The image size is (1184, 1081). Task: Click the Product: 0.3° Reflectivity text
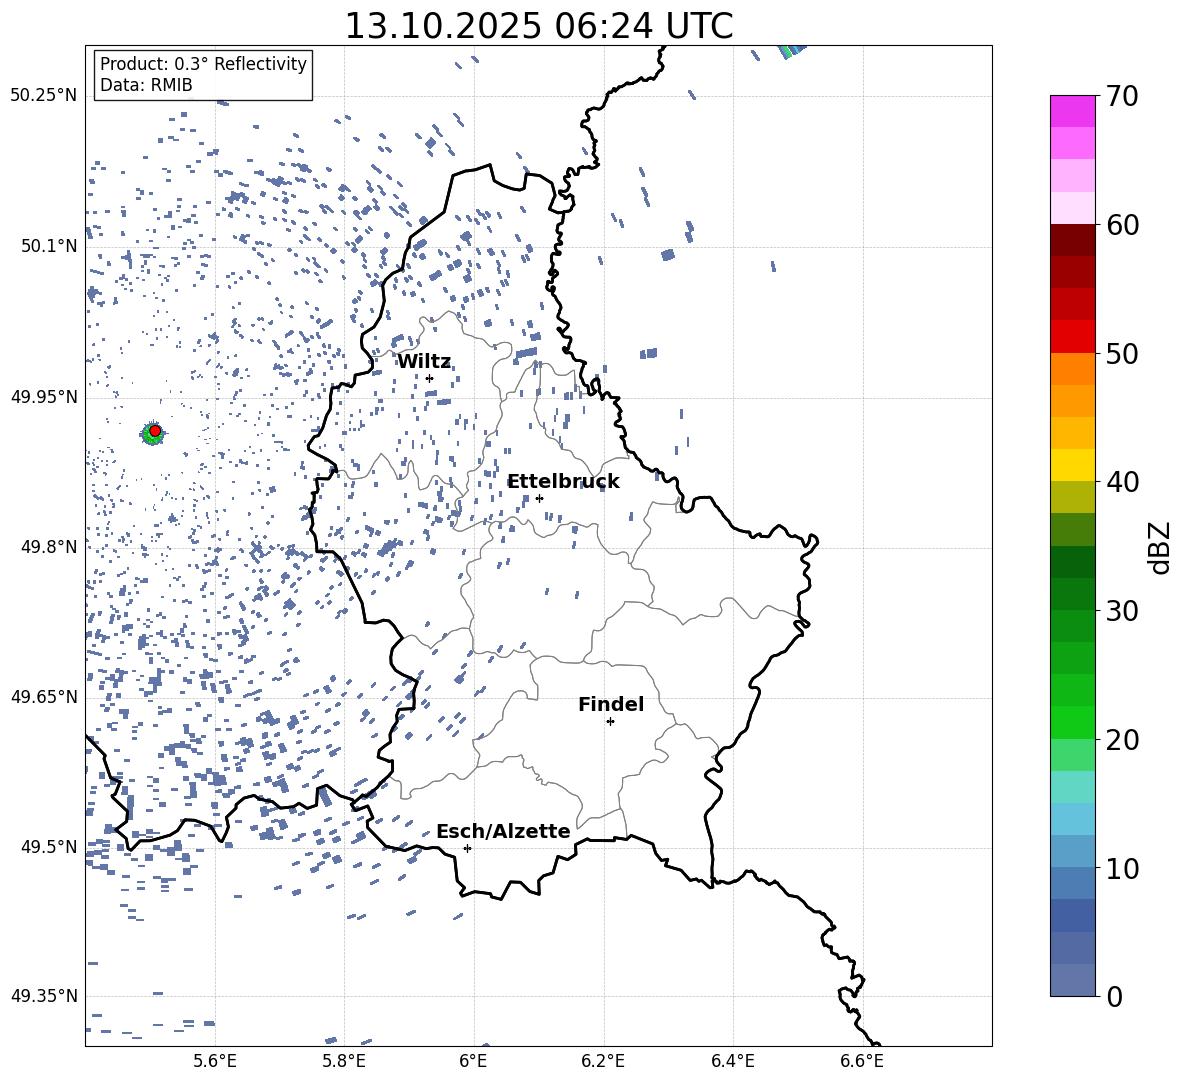203,63
